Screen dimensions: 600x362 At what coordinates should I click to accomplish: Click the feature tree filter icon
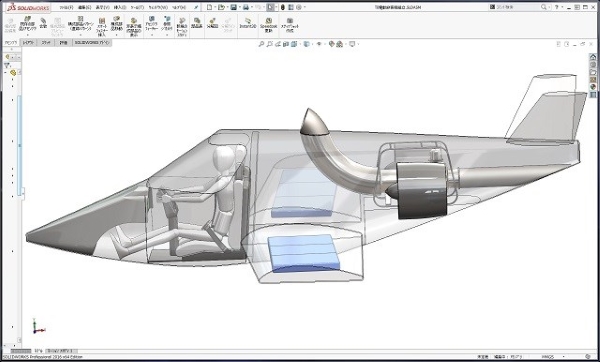pos(7,65)
